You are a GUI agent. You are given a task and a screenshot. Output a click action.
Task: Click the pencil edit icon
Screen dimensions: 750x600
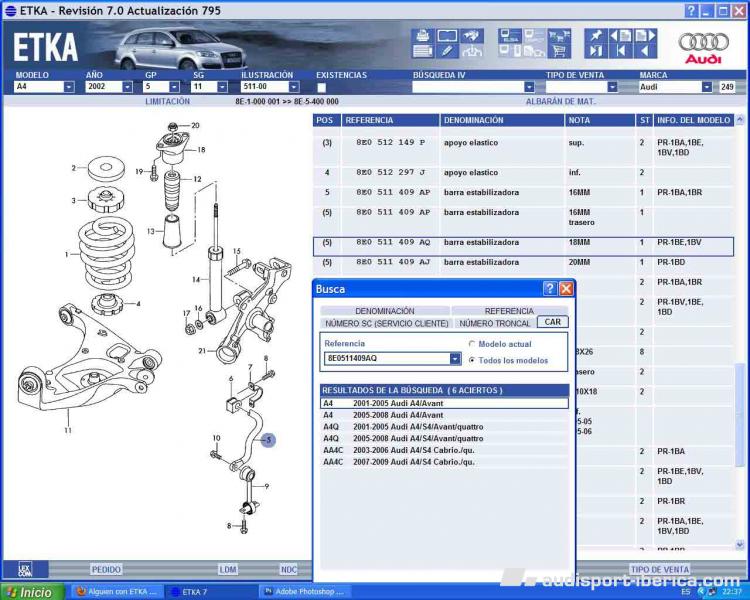448,51
